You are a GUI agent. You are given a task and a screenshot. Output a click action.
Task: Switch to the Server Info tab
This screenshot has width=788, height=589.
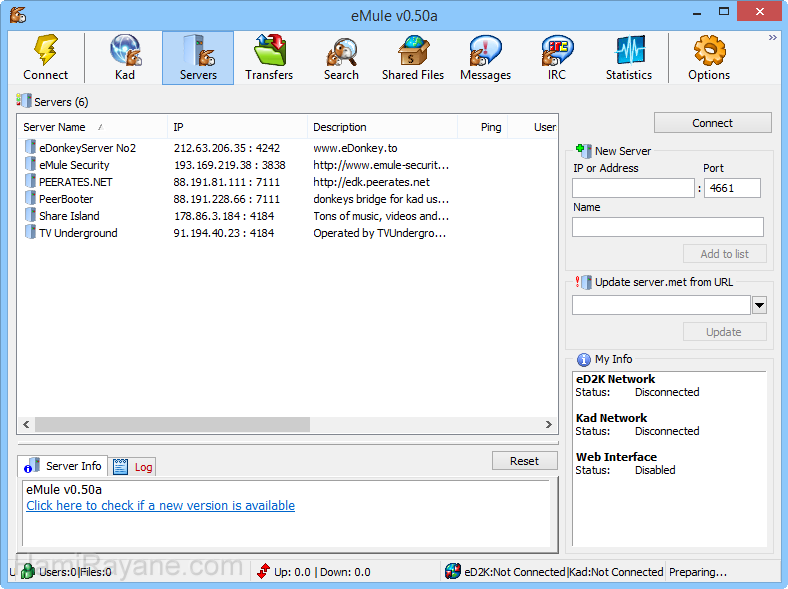(x=63, y=466)
